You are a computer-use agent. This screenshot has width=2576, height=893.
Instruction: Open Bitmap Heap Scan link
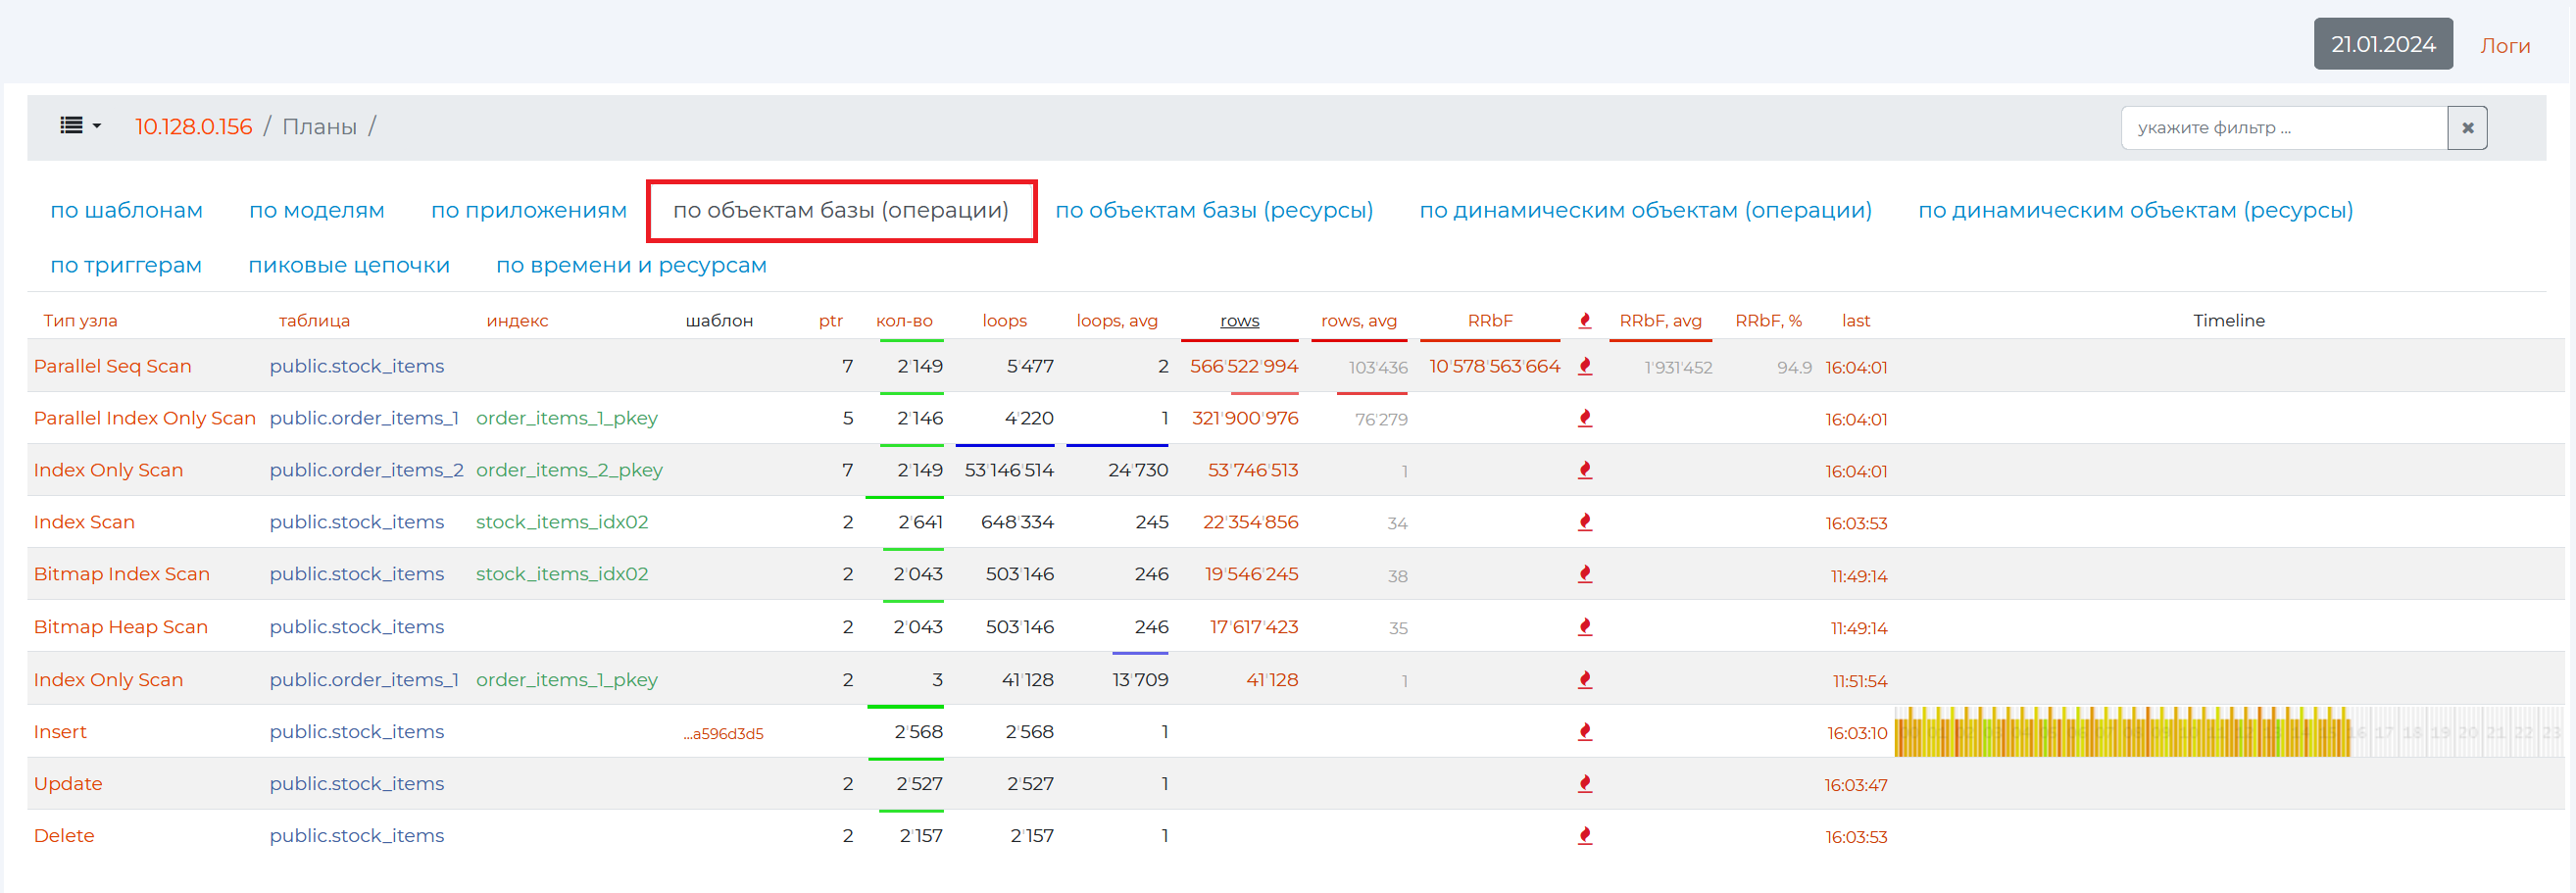121,627
